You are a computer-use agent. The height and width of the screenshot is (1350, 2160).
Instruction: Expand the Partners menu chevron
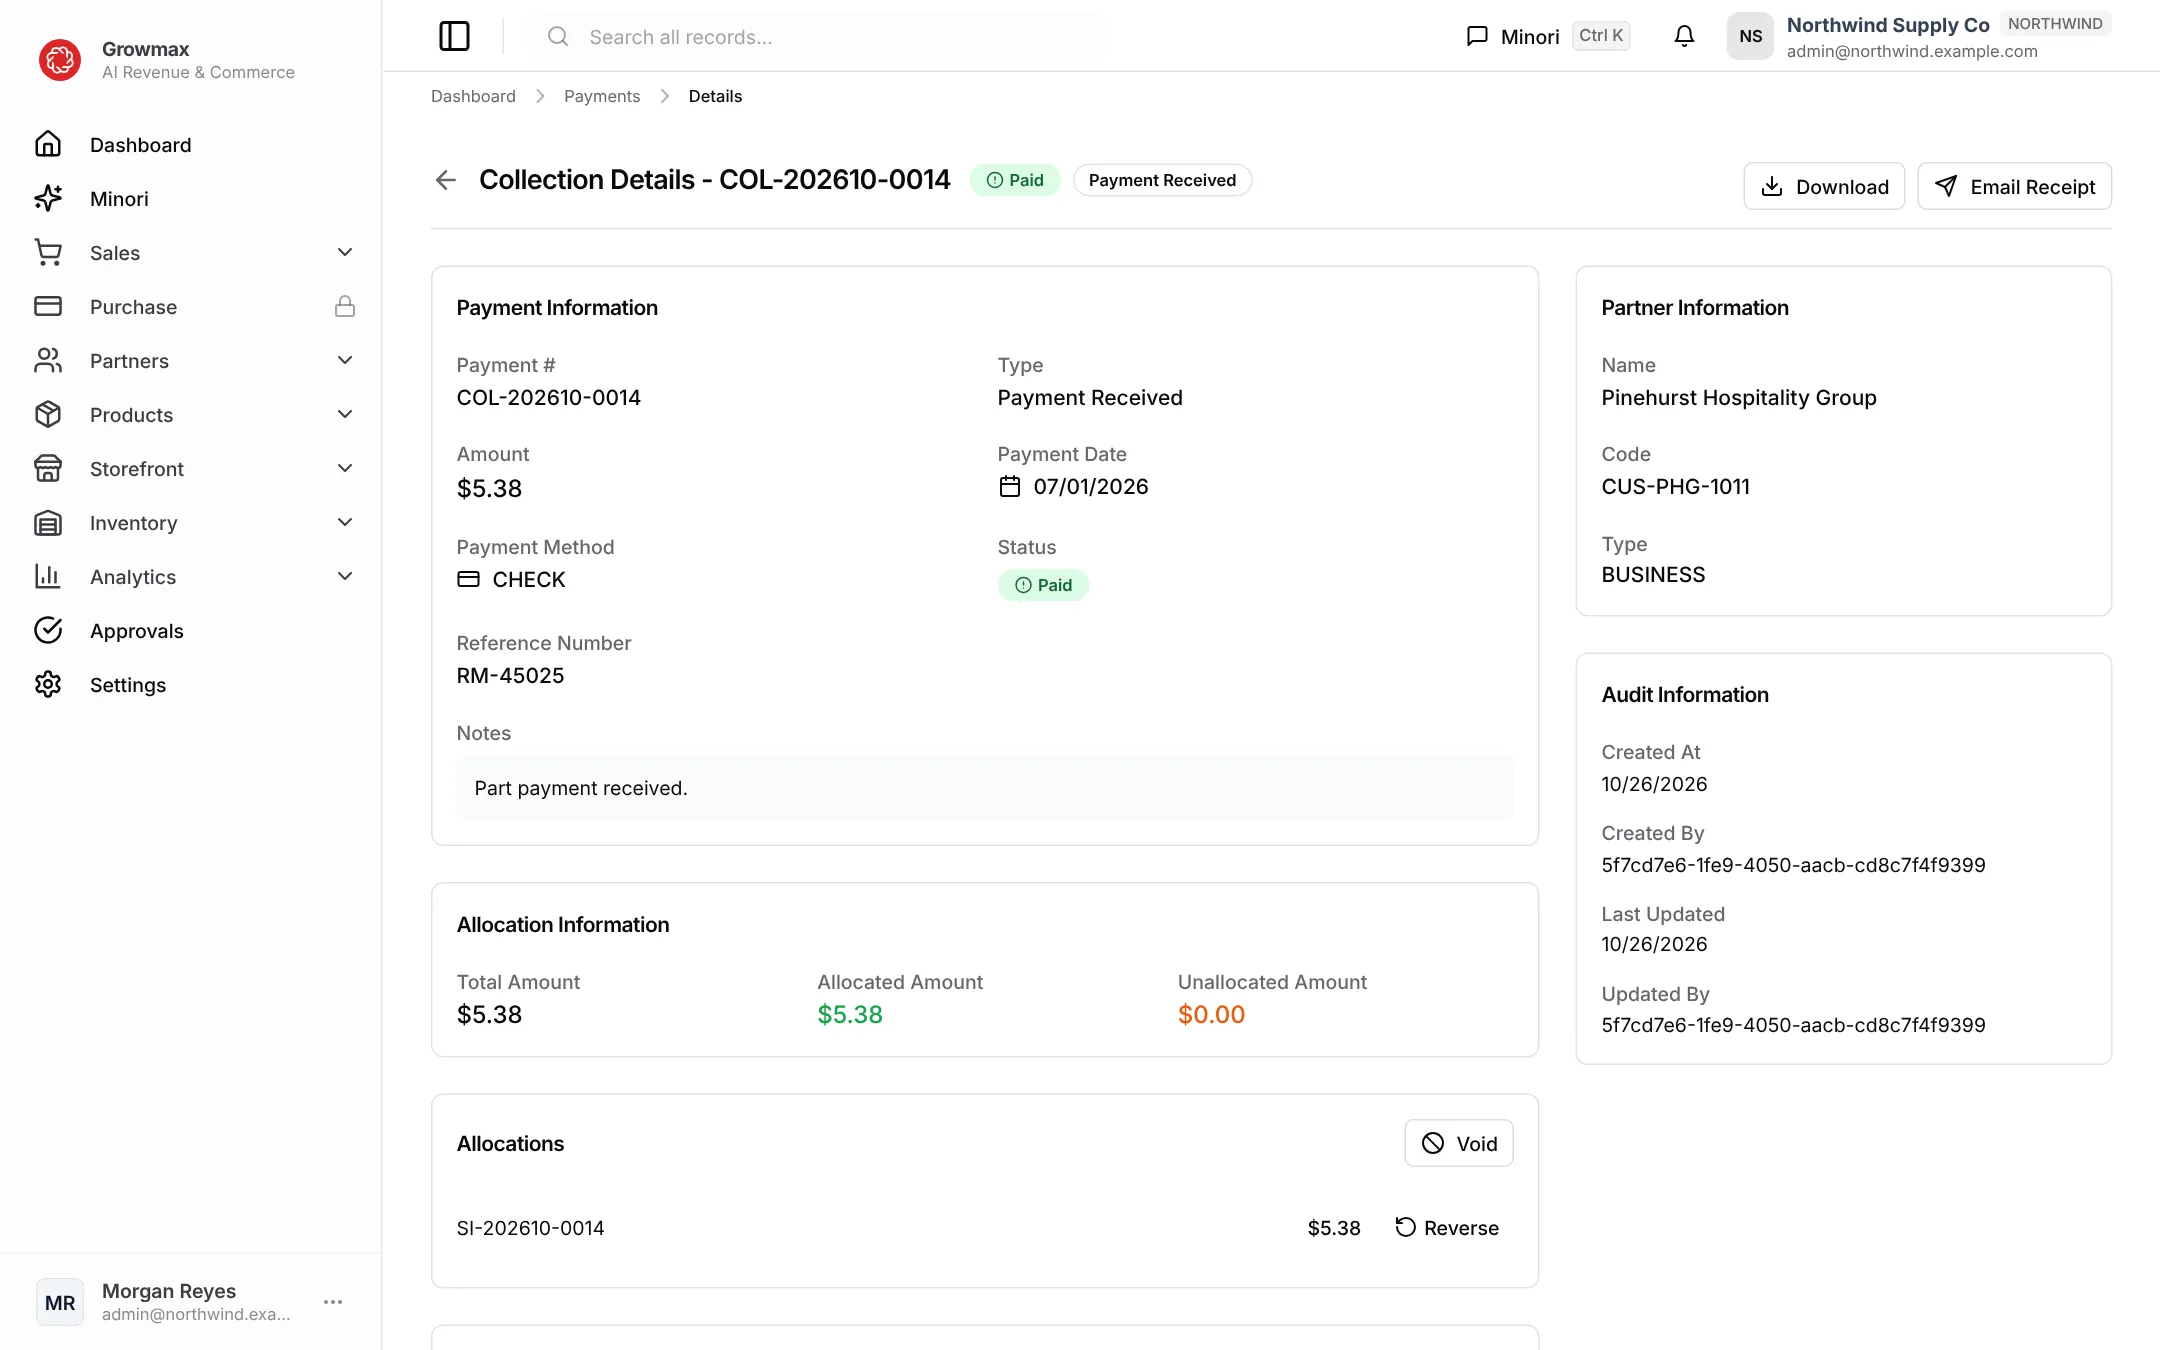click(345, 361)
